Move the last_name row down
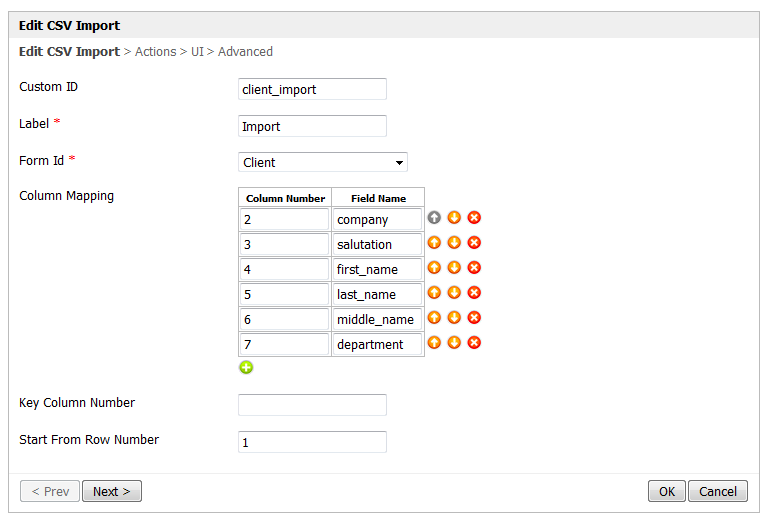 tap(454, 292)
